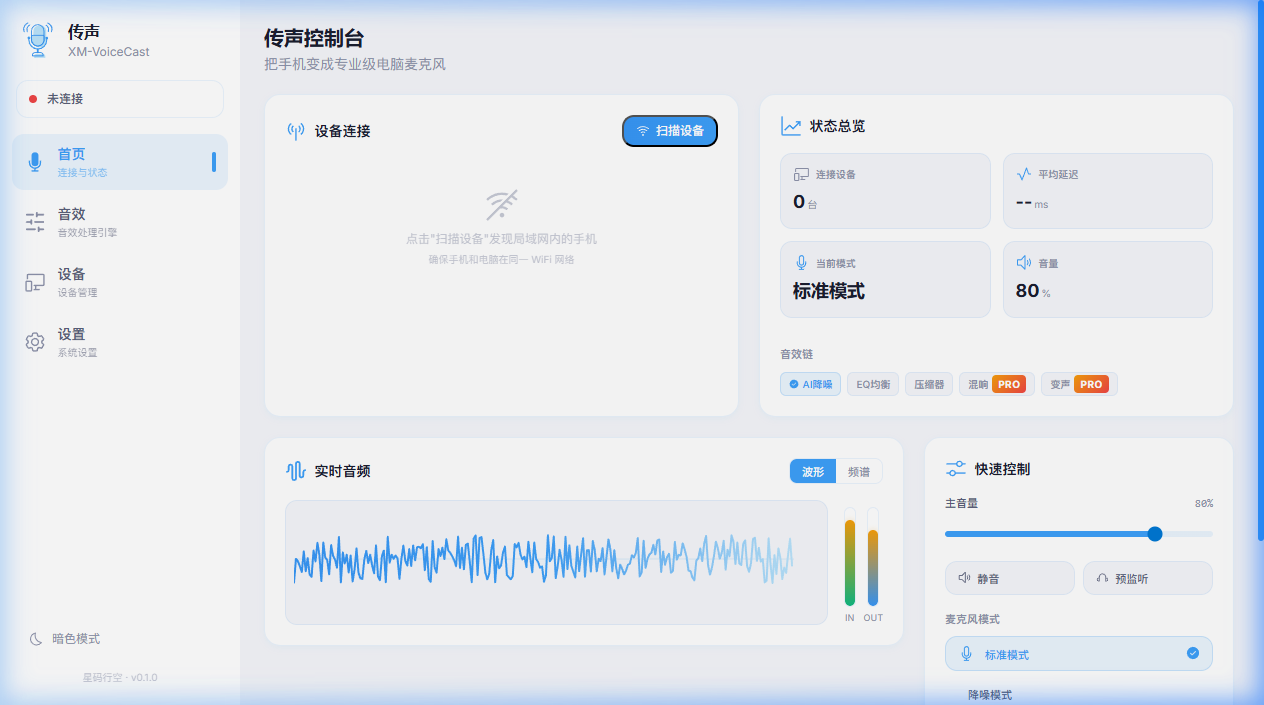Click the speaker icon in 音量 card

(x=1023, y=263)
